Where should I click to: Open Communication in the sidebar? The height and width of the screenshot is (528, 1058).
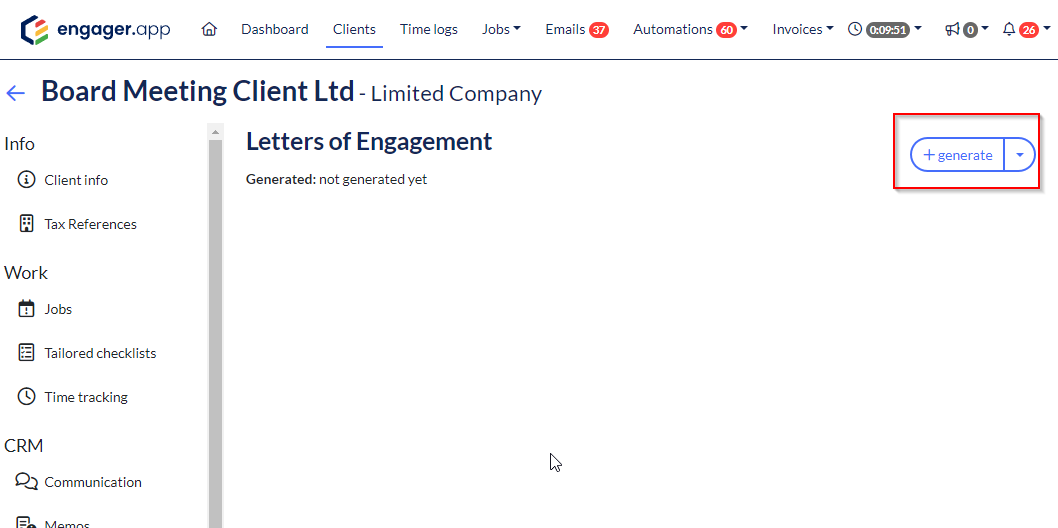tap(93, 482)
